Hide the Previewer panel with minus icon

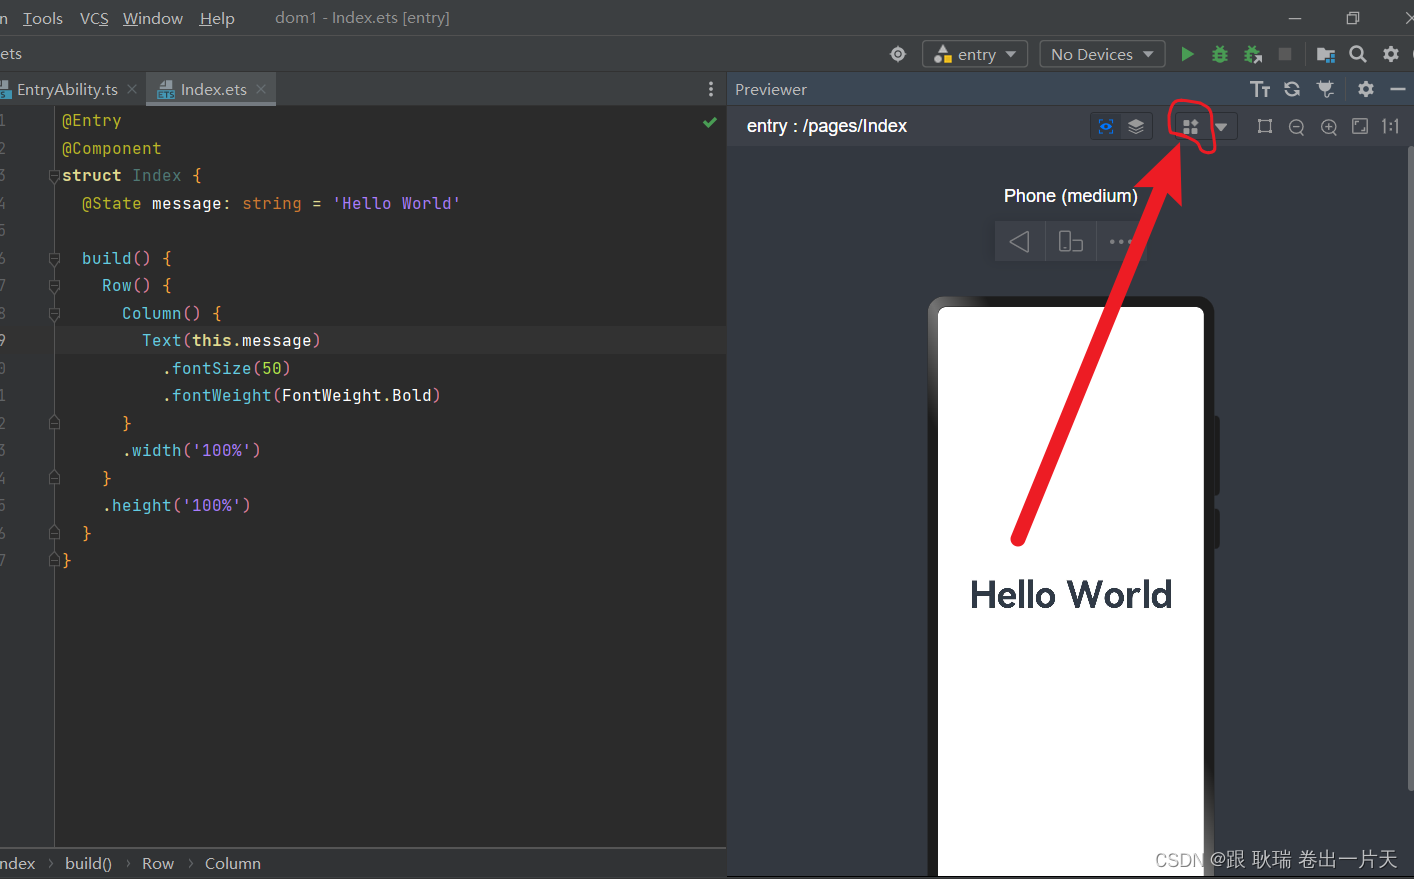[1398, 89]
